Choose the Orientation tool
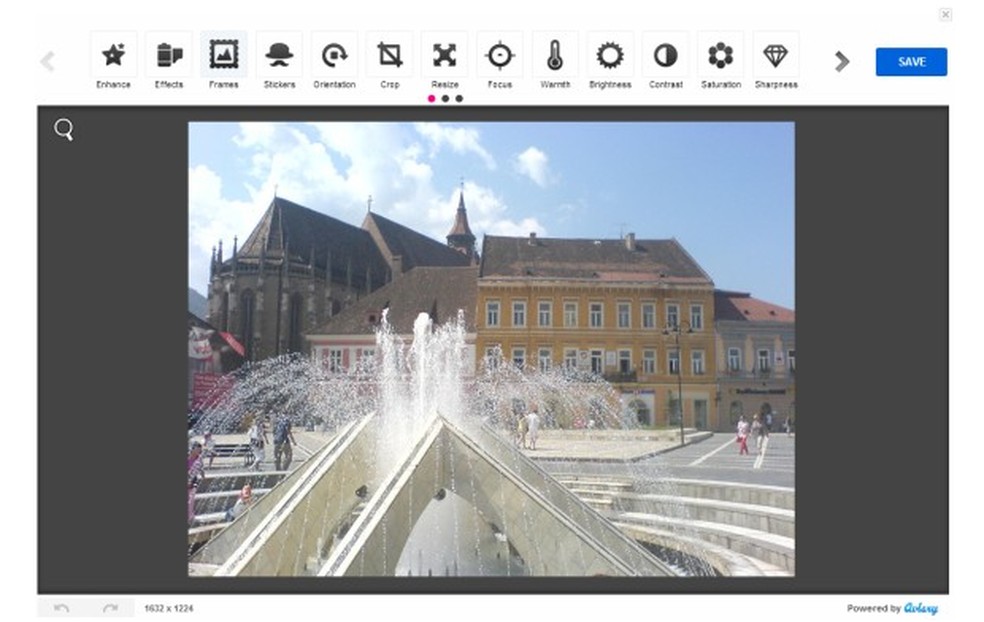 click(x=334, y=61)
